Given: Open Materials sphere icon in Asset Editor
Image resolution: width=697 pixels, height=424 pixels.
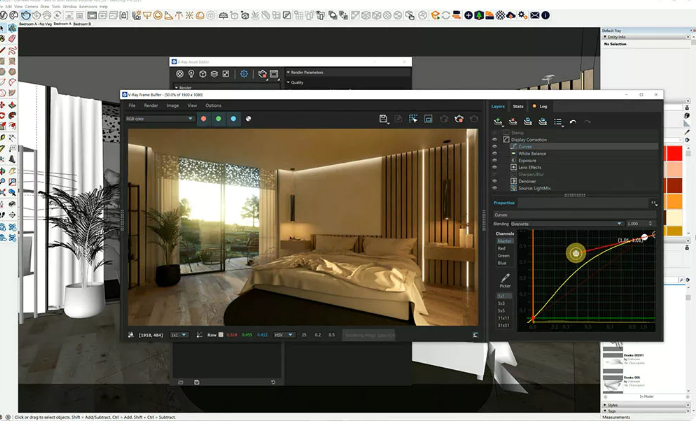Looking at the screenshot, I should pyautogui.click(x=180, y=74).
